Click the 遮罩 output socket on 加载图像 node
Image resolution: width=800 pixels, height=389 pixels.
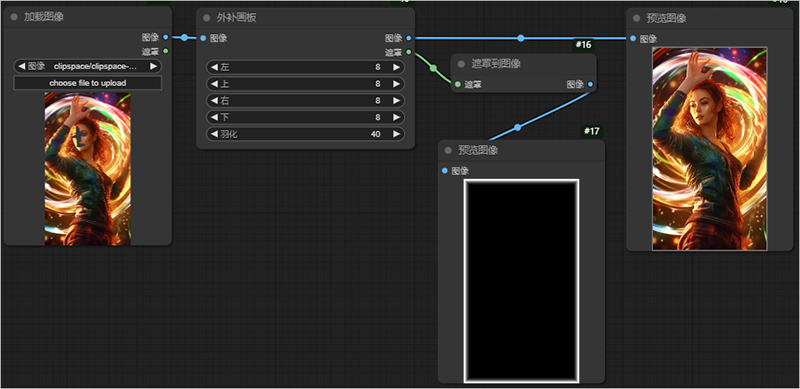(165, 51)
